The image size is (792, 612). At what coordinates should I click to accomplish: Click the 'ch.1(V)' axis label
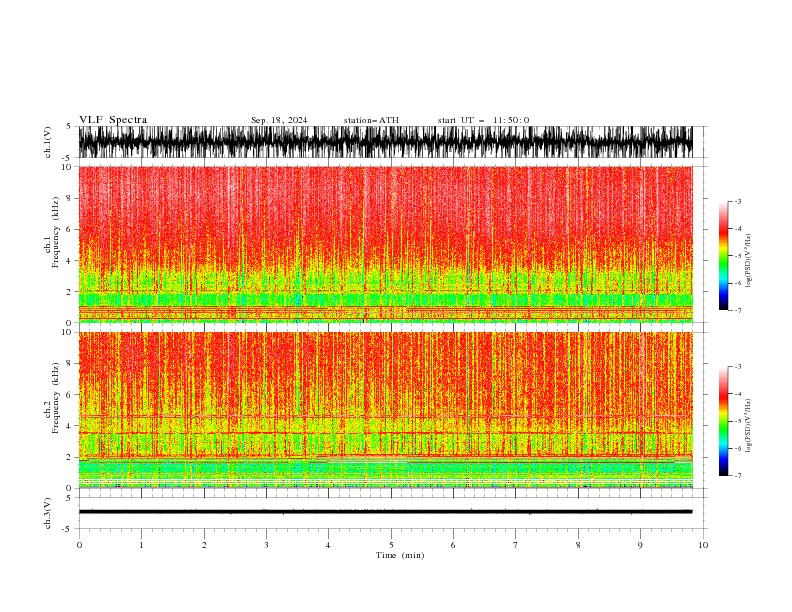[x=48, y=142]
